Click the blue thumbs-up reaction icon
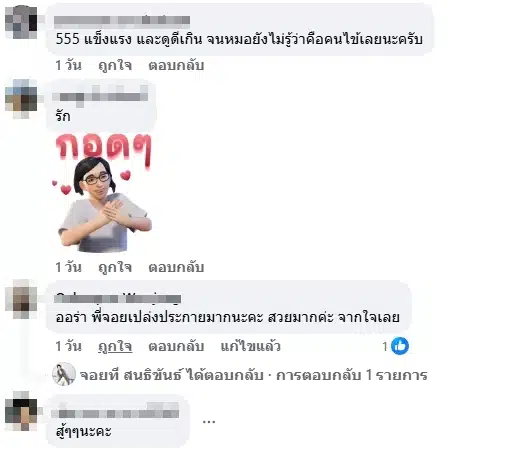The height and width of the screenshot is (449, 524). pos(400,346)
